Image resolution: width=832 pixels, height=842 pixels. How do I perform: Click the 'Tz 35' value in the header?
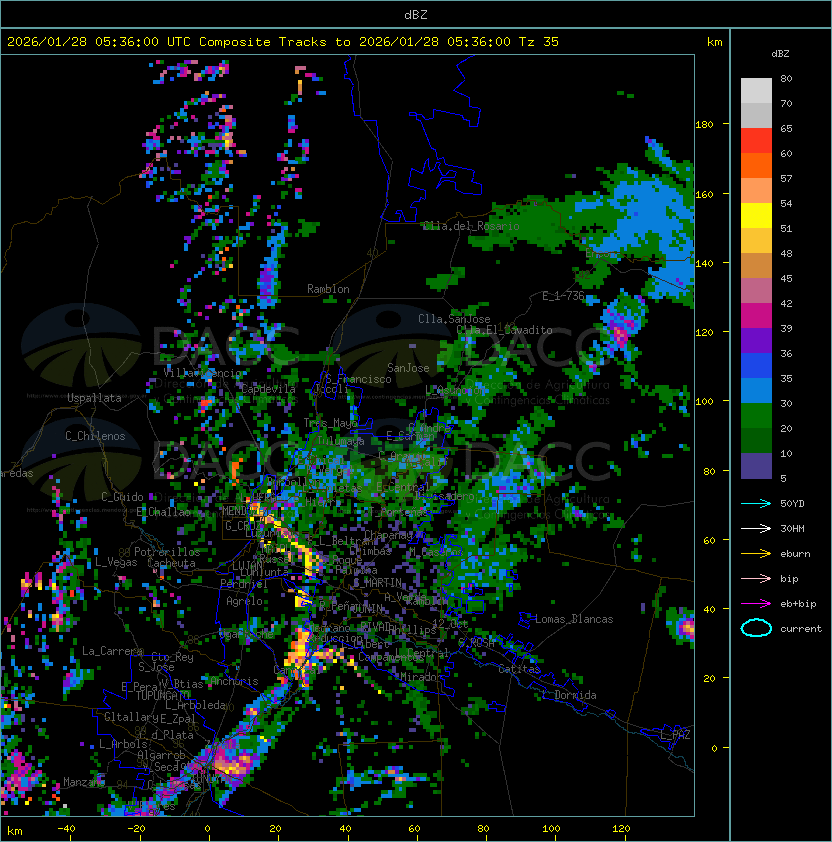(539, 42)
